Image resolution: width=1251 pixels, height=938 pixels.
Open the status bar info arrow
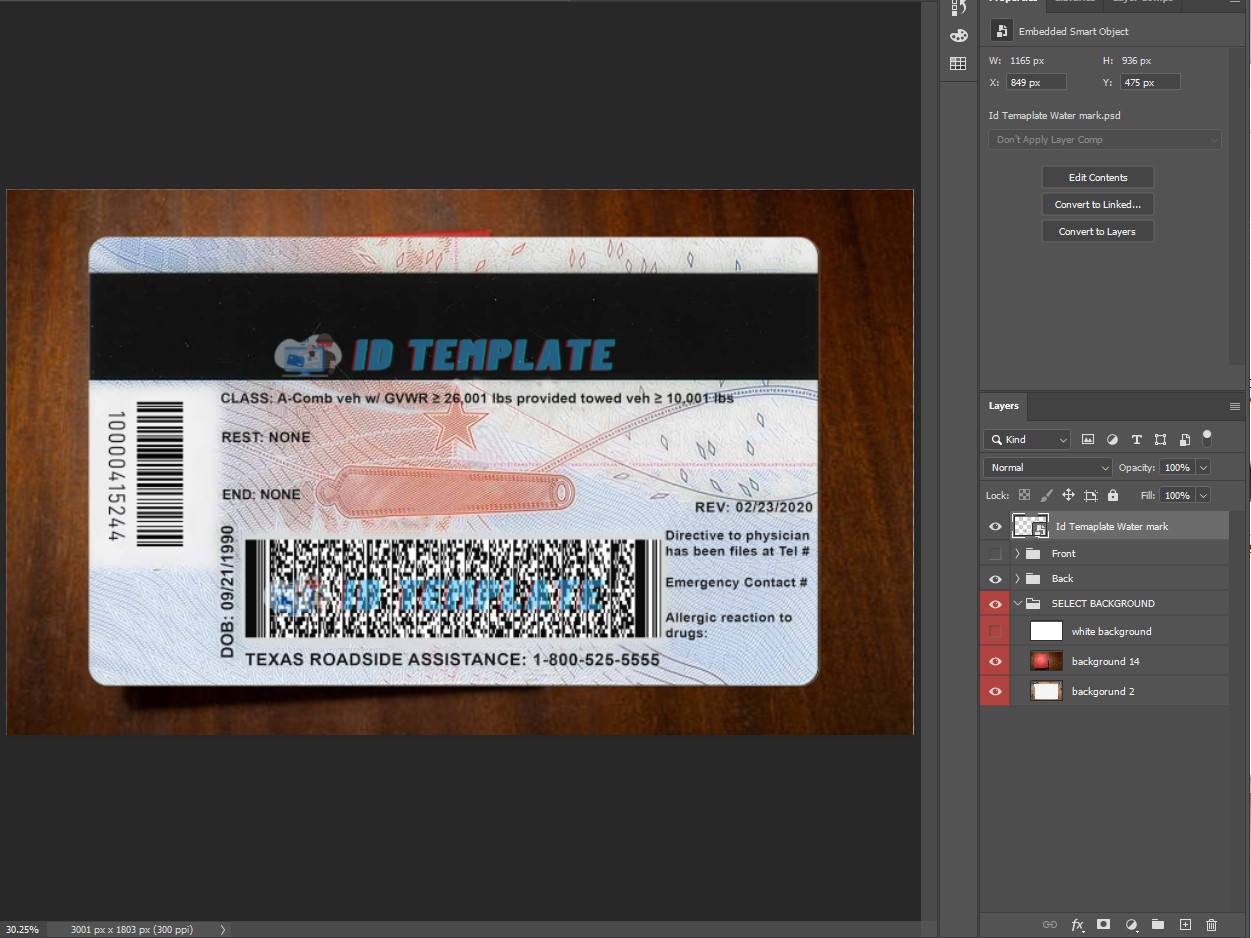coord(223,929)
